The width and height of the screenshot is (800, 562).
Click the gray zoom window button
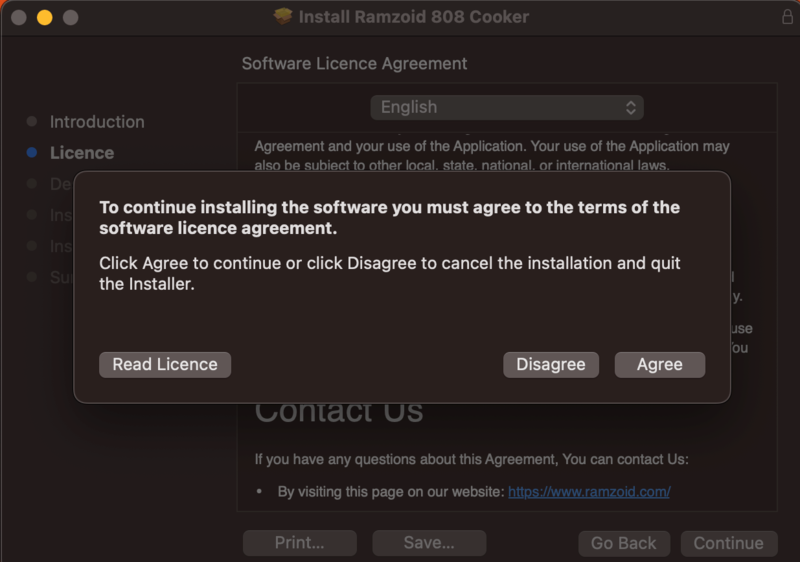coord(70,17)
